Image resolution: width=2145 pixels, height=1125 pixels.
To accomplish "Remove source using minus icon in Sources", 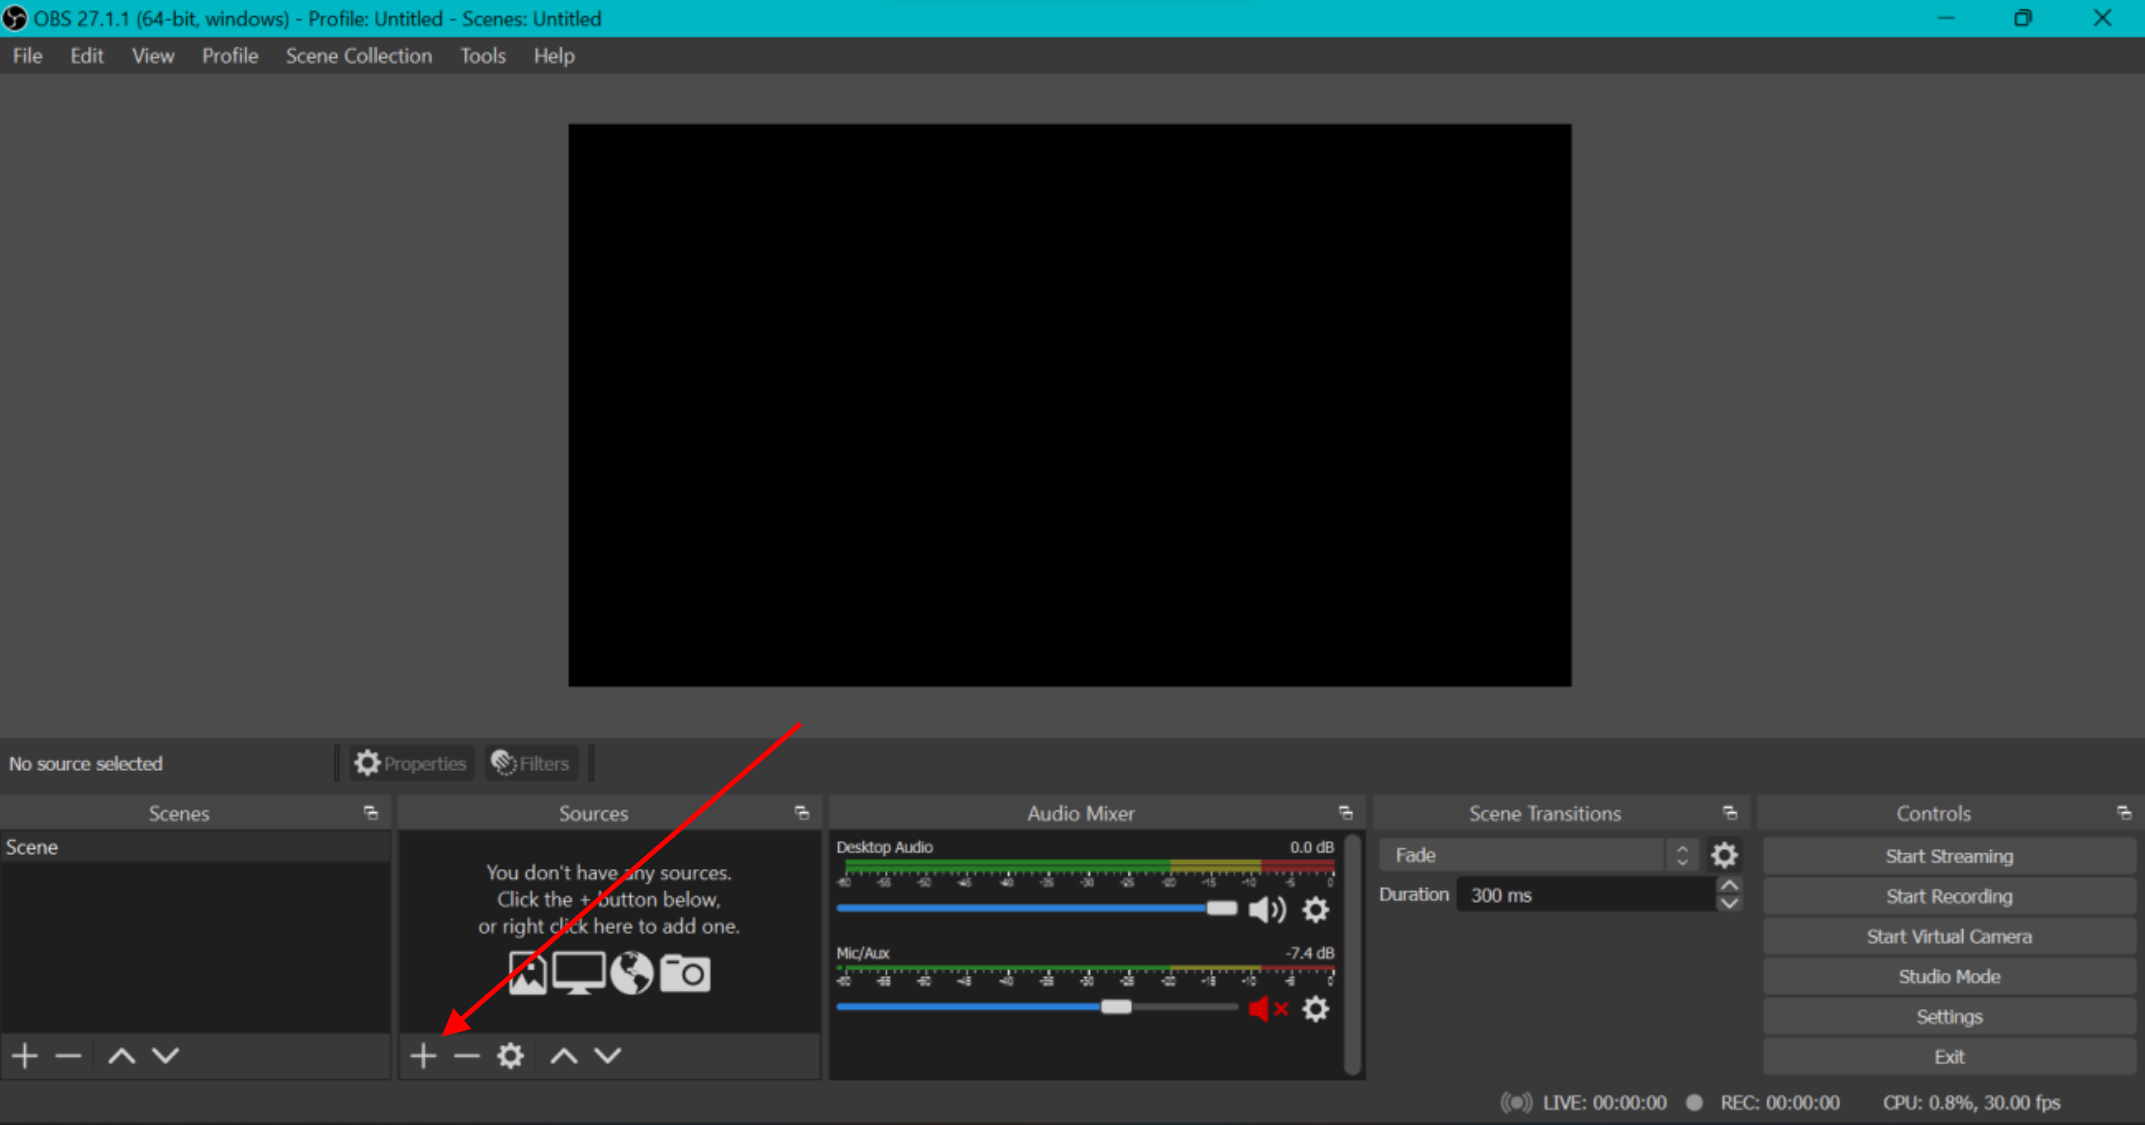I will point(467,1055).
